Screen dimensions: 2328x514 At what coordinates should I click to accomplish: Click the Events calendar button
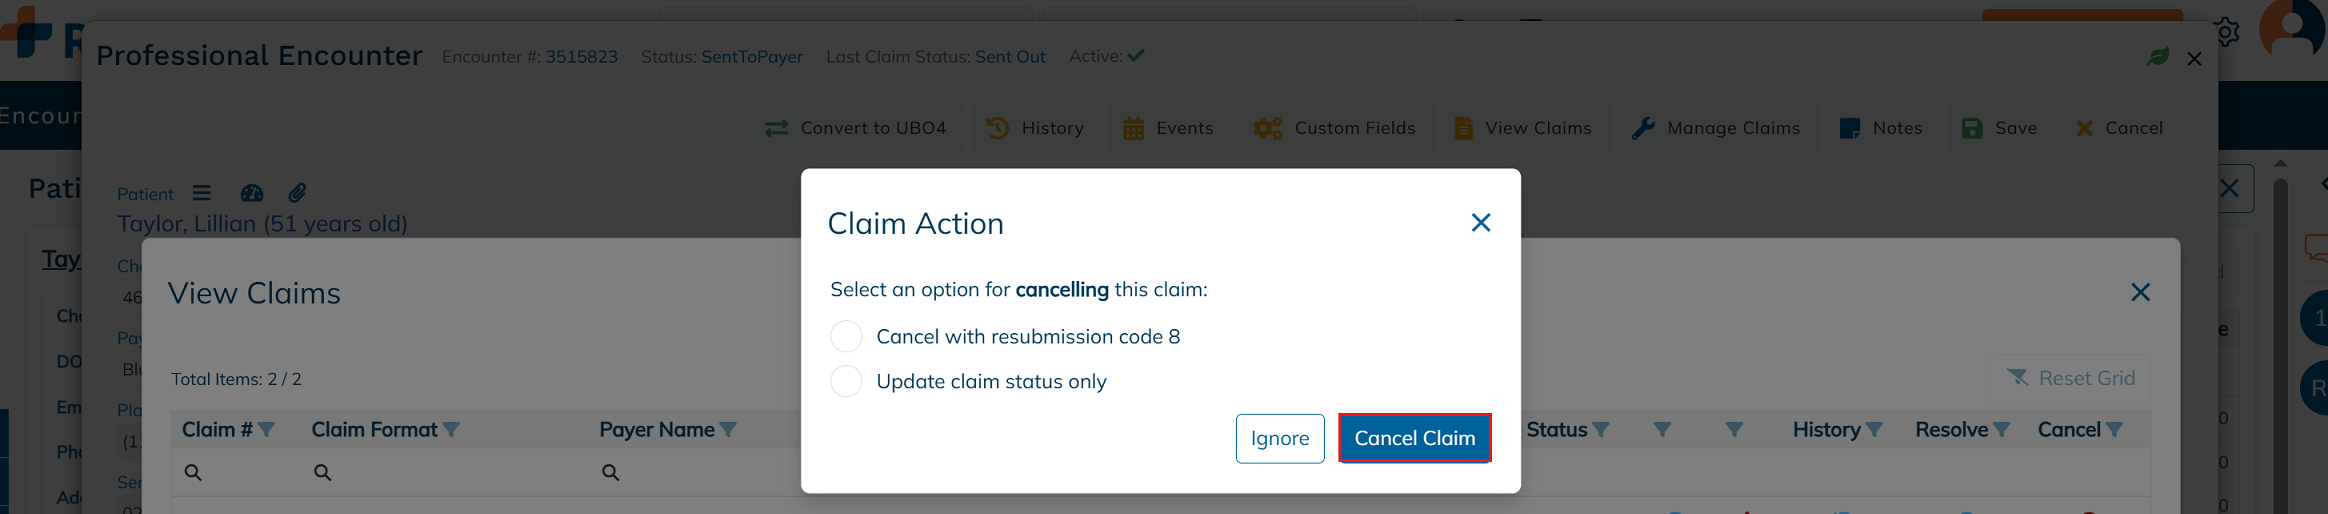[x=1168, y=128]
